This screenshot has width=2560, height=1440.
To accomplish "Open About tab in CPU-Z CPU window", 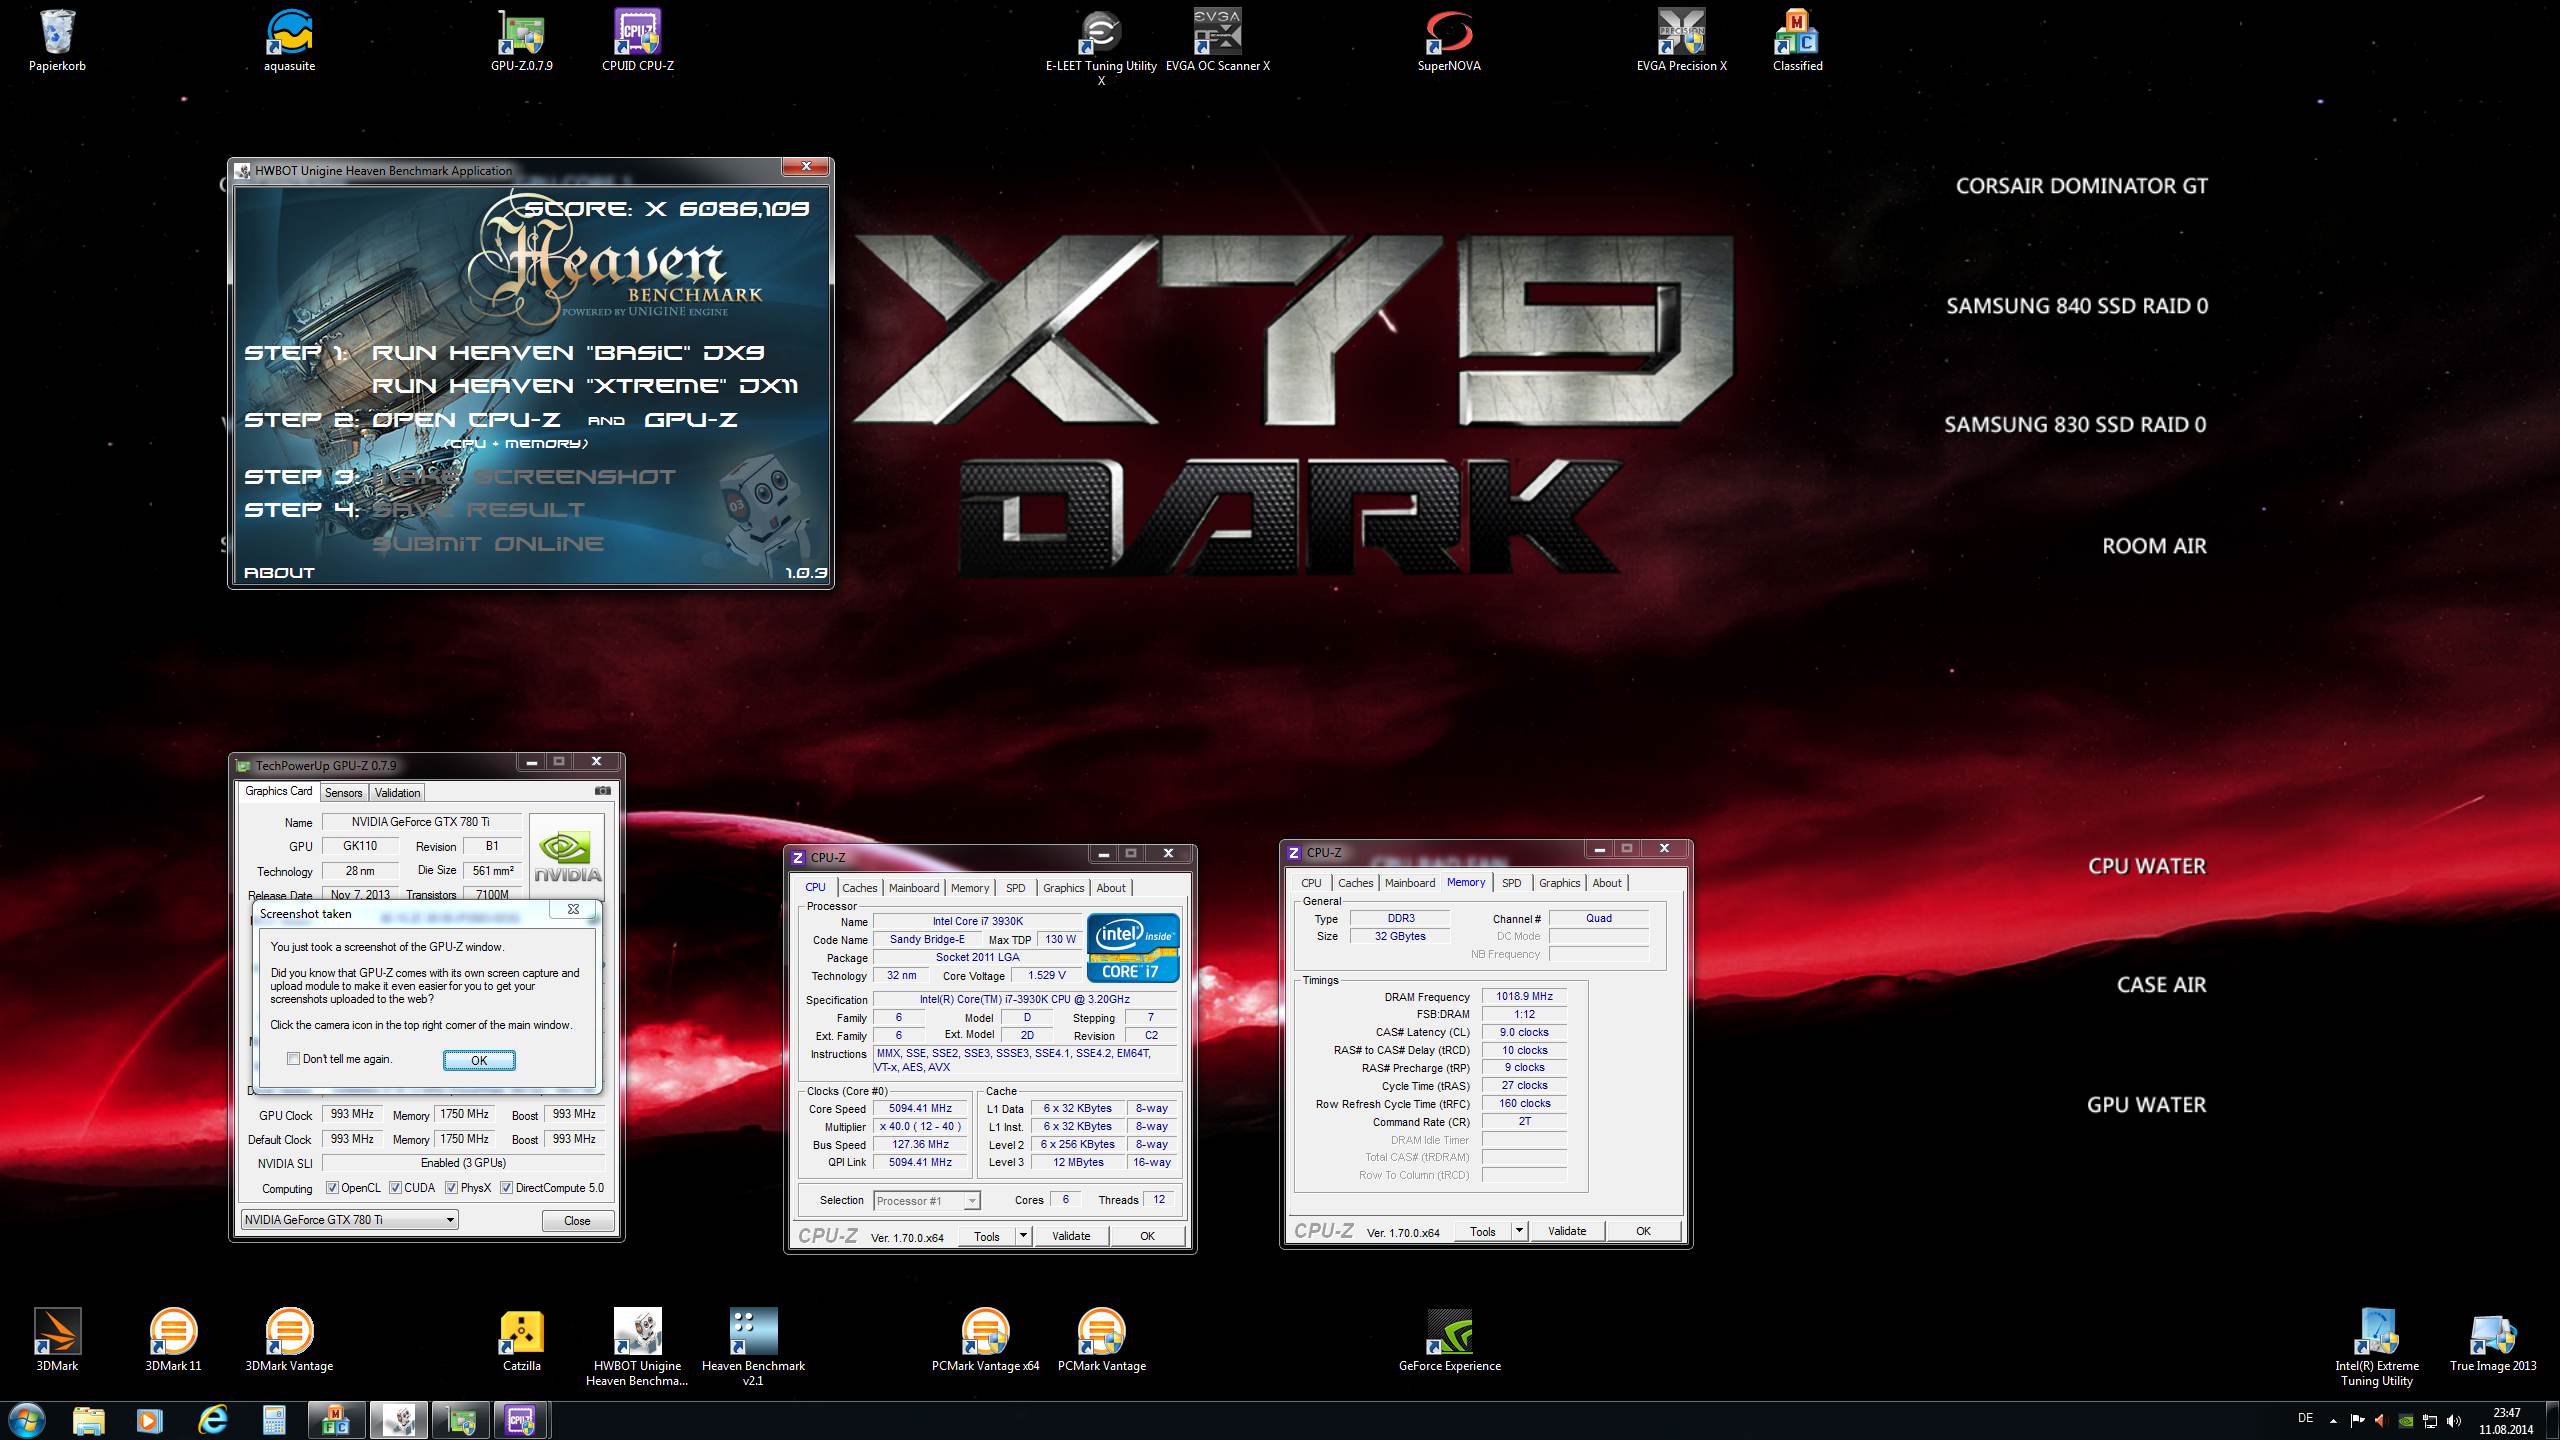I will click(x=1110, y=888).
